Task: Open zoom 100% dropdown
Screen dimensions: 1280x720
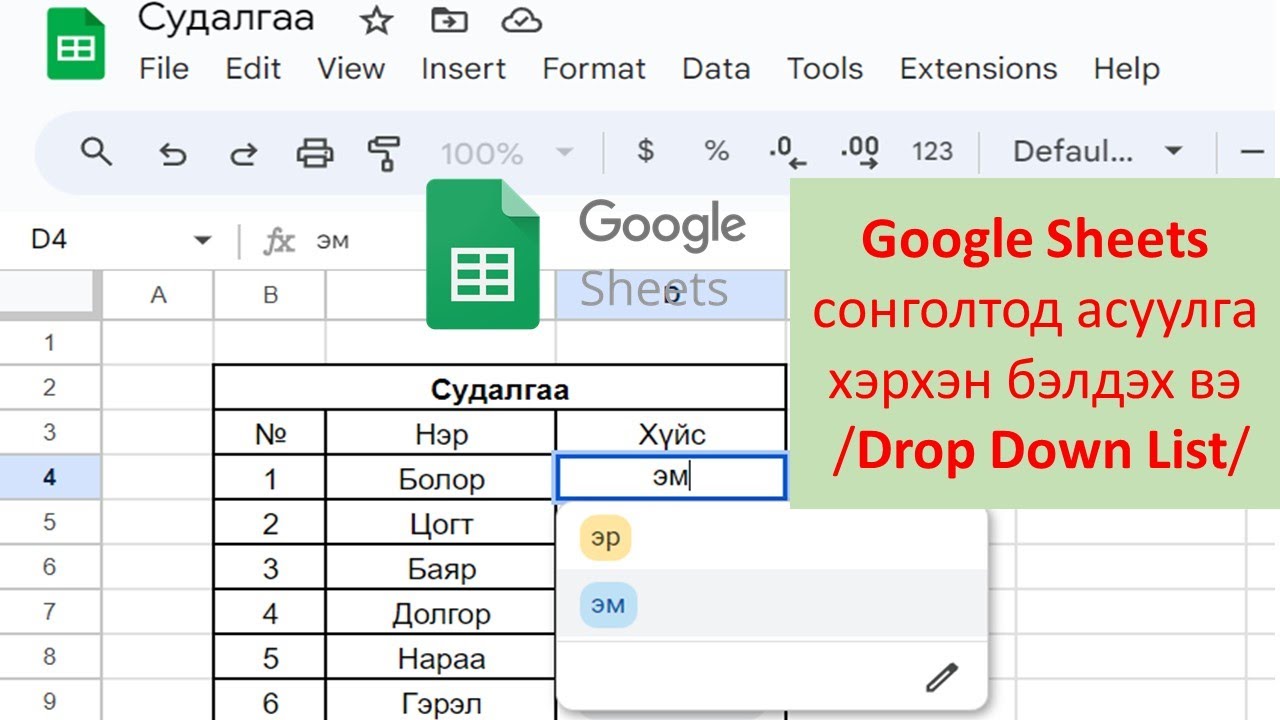Action: pyautogui.click(x=507, y=153)
